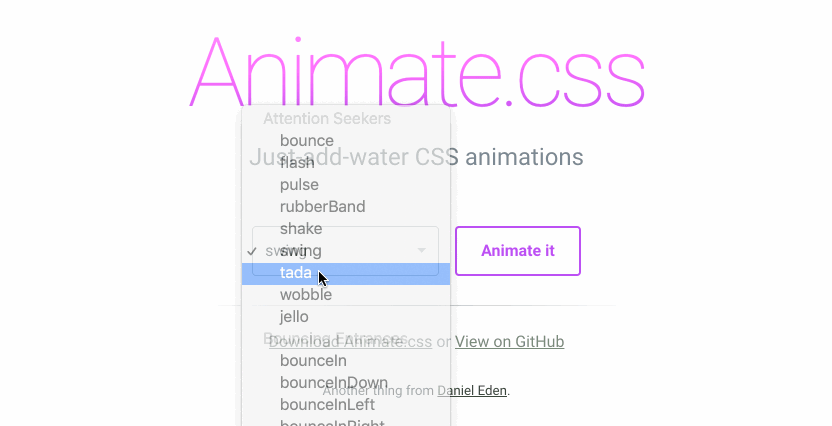Select the checked swing option
The height and width of the screenshot is (426, 832).
pos(301,250)
